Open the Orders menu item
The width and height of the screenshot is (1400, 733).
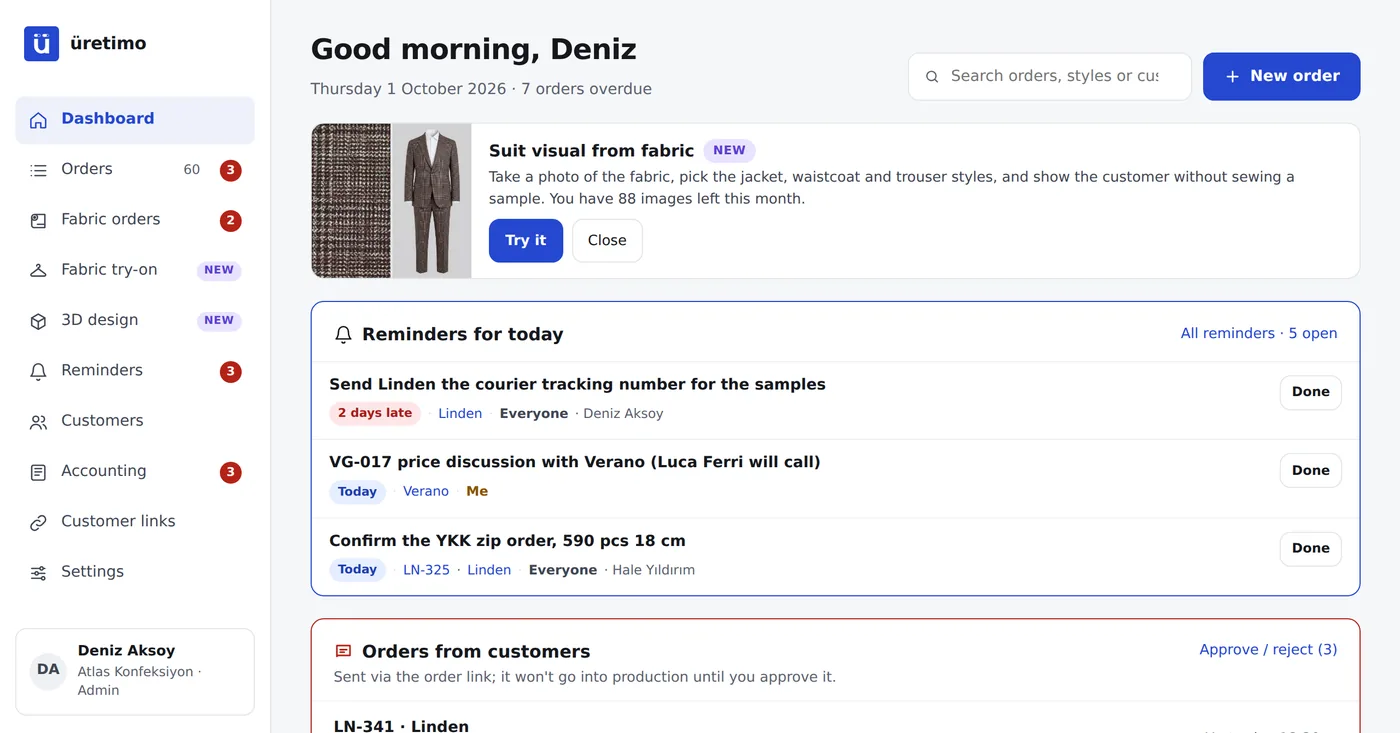coord(135,170)
